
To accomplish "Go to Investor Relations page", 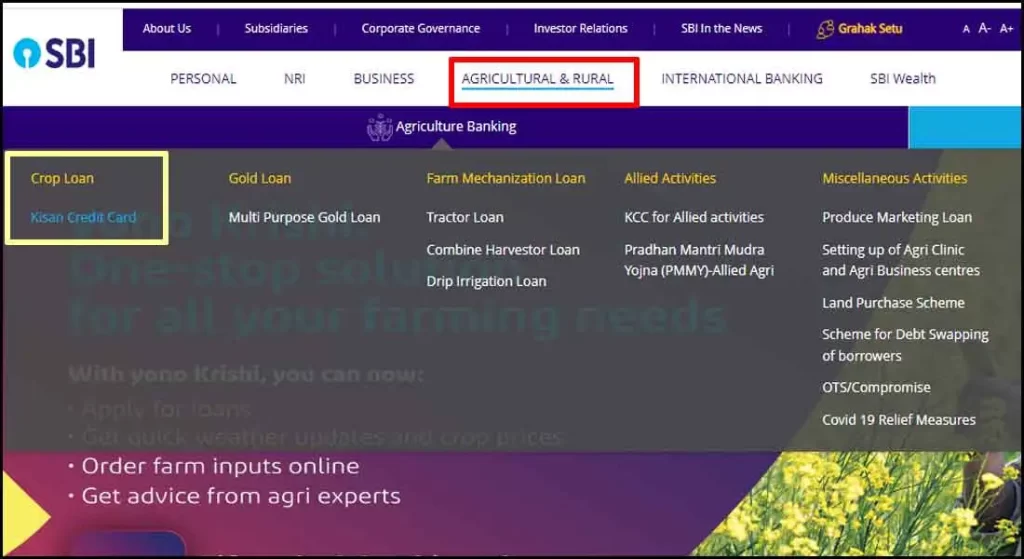I will point(580,29).
